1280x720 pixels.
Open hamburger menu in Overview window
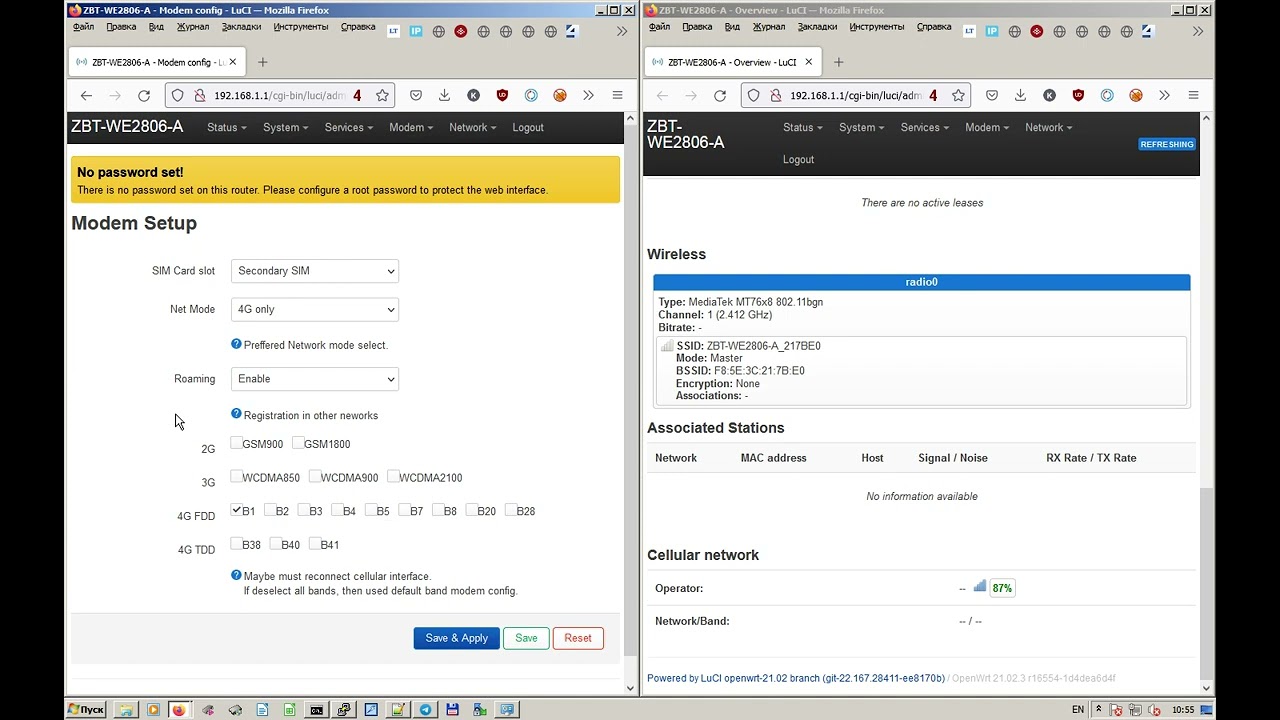click(x=1193, y=95)
